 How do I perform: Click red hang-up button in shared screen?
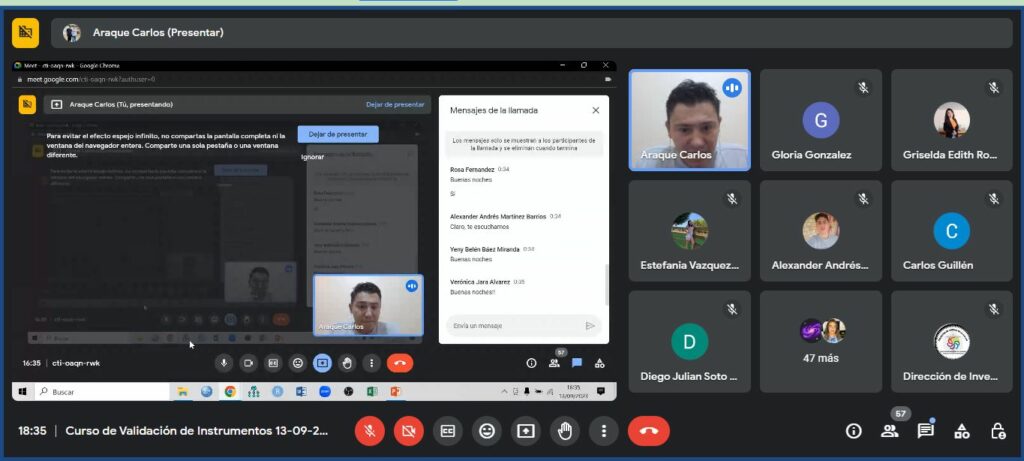[400, 363]
